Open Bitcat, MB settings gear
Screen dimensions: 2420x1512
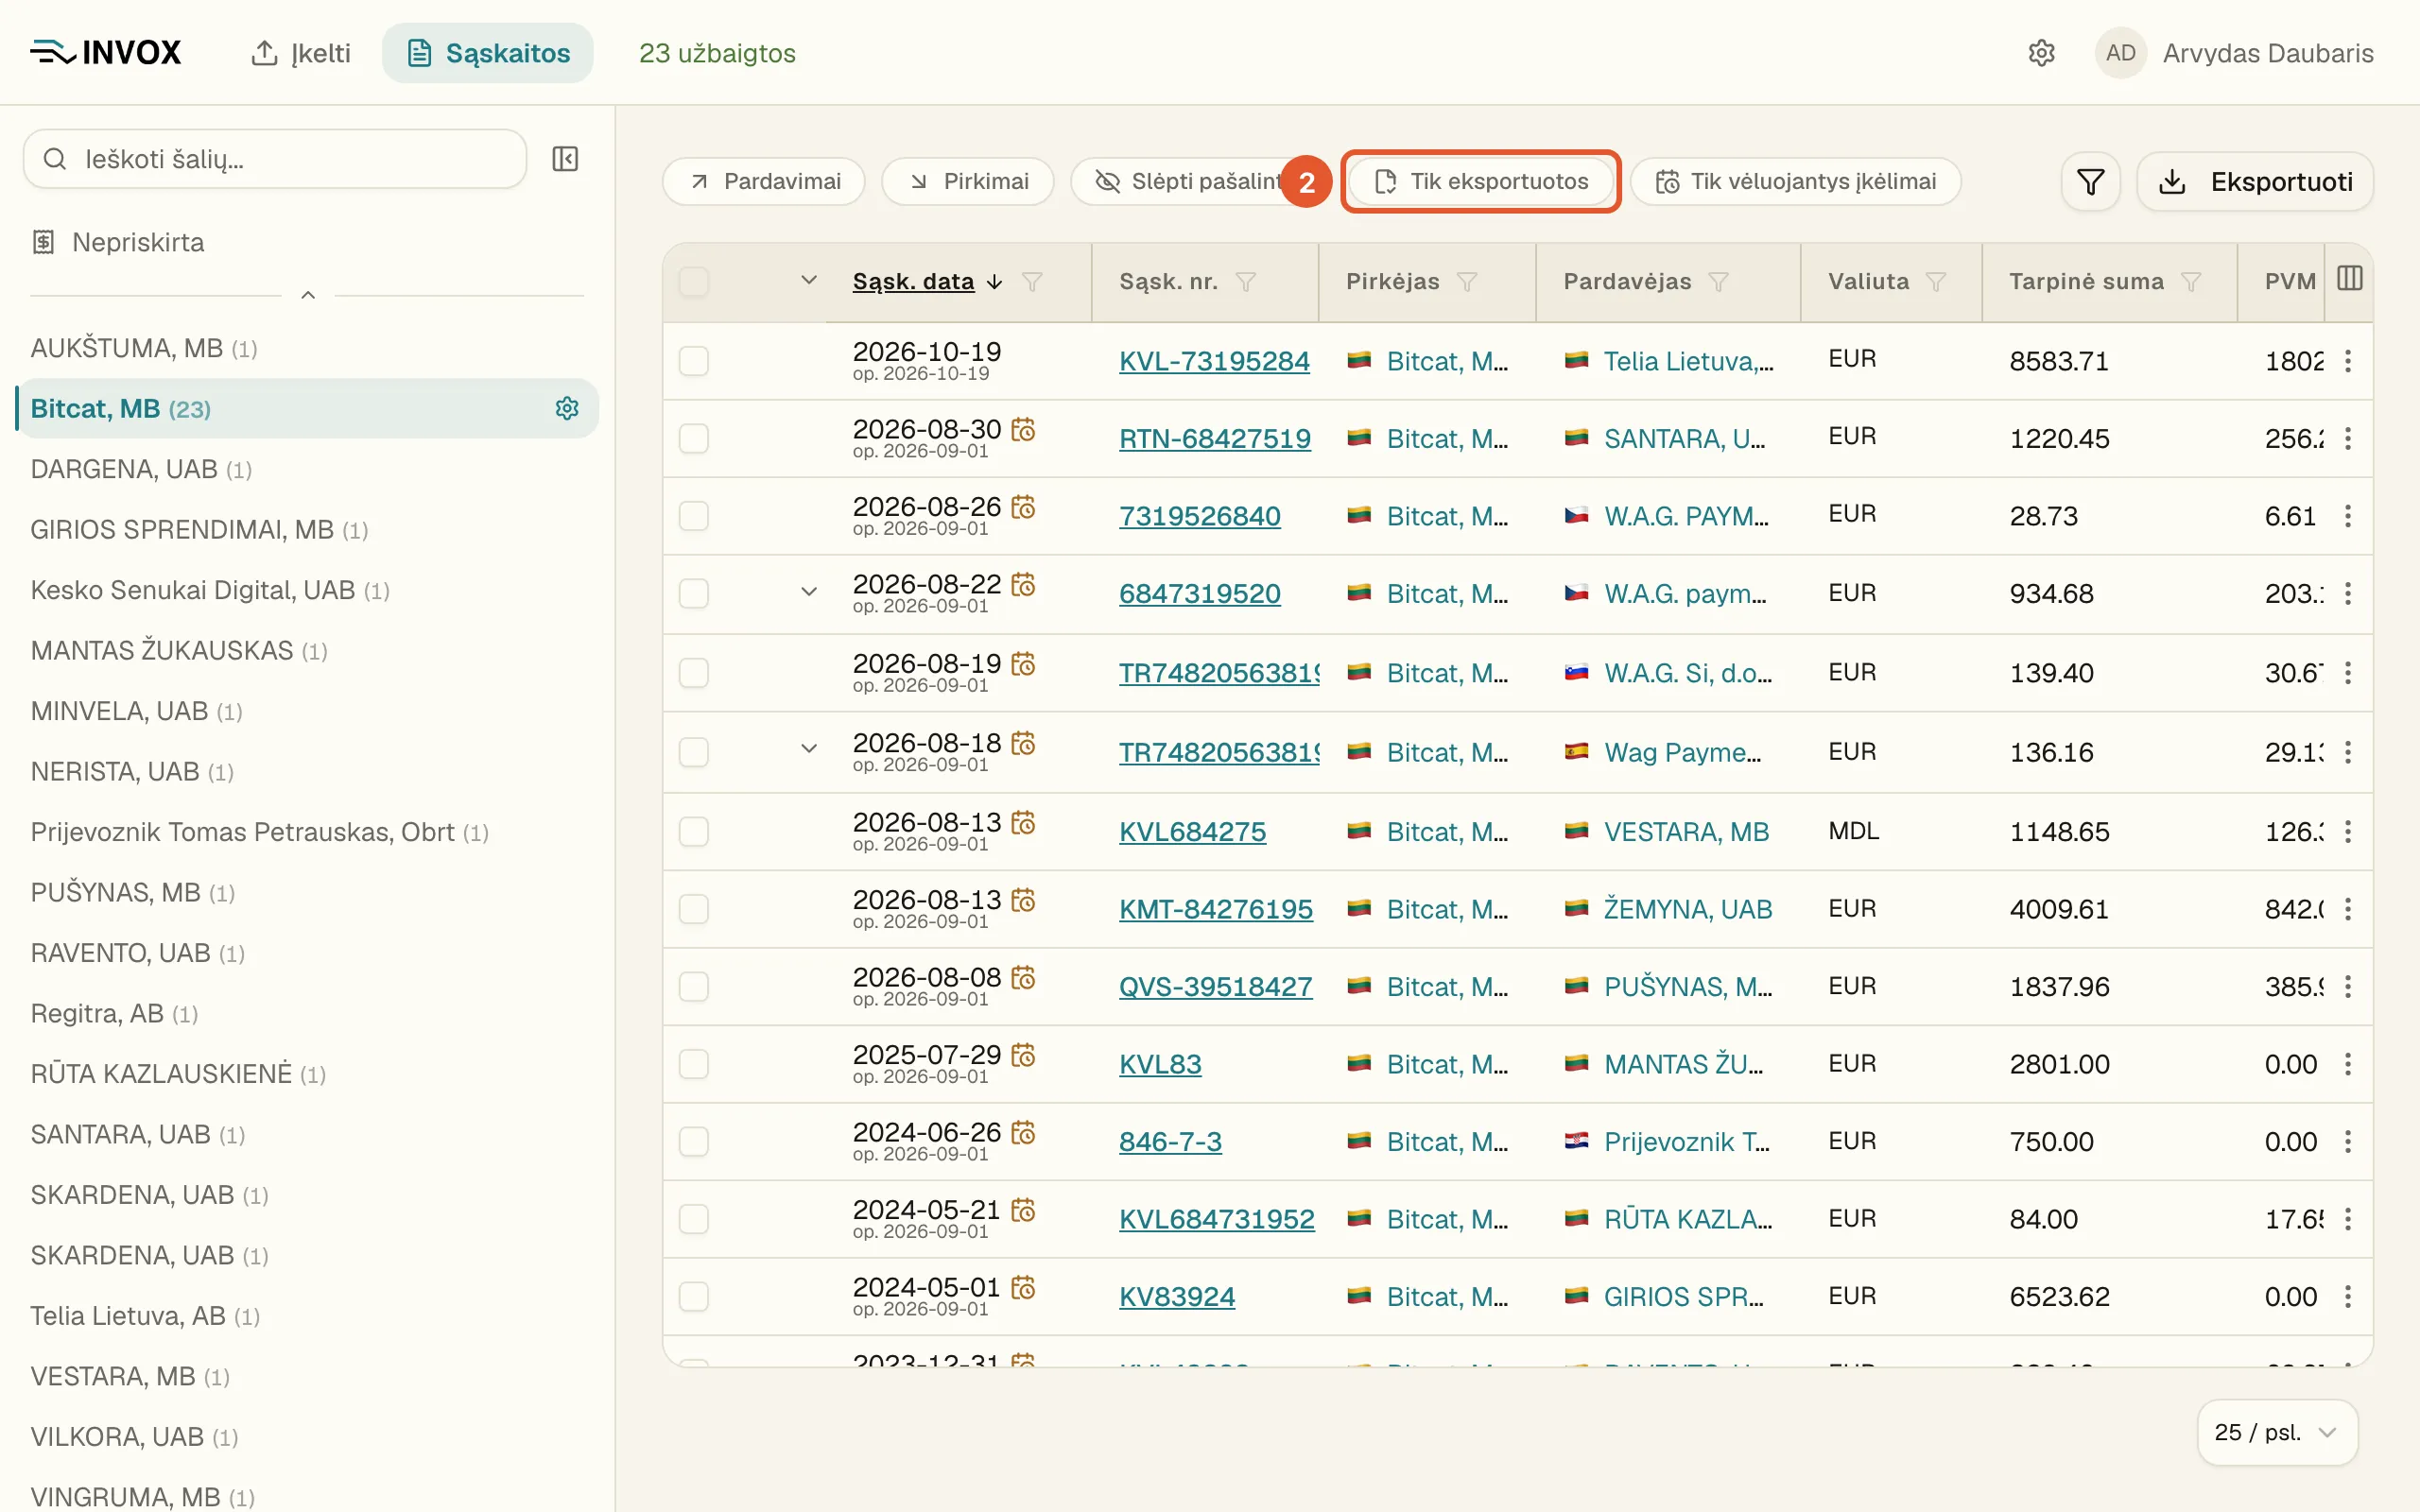pyautogui.click(x=567, y=408)
